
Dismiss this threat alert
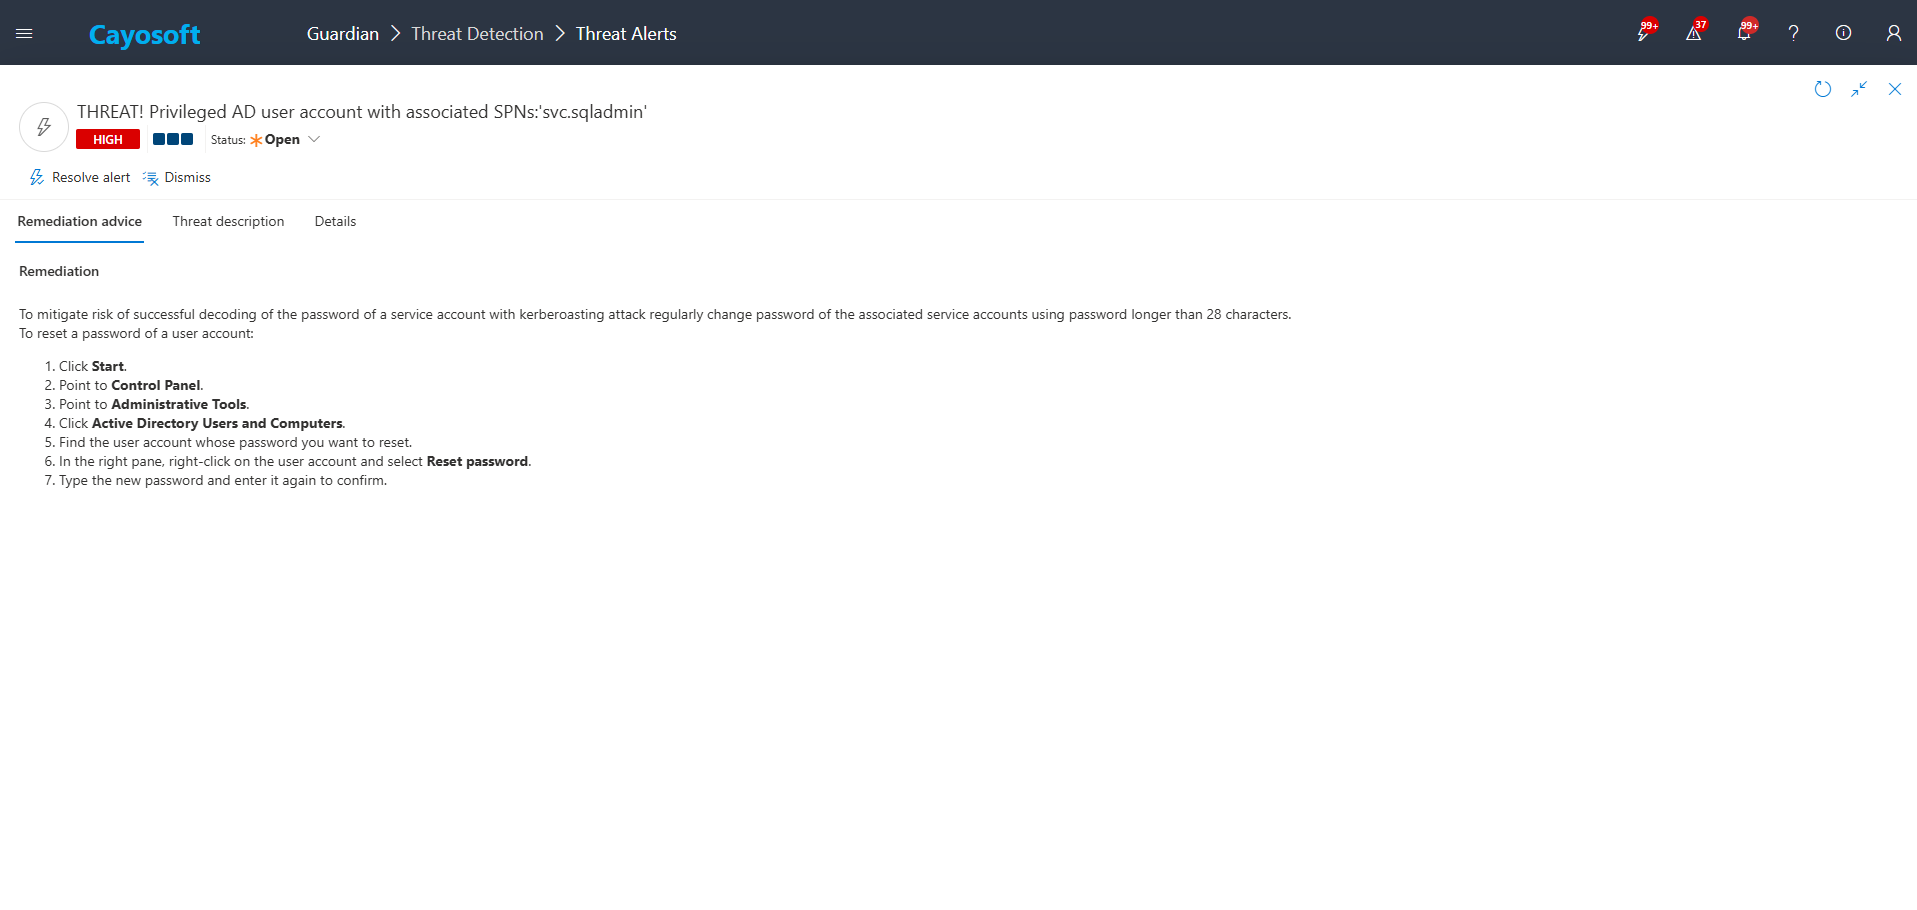click(177, 178)
